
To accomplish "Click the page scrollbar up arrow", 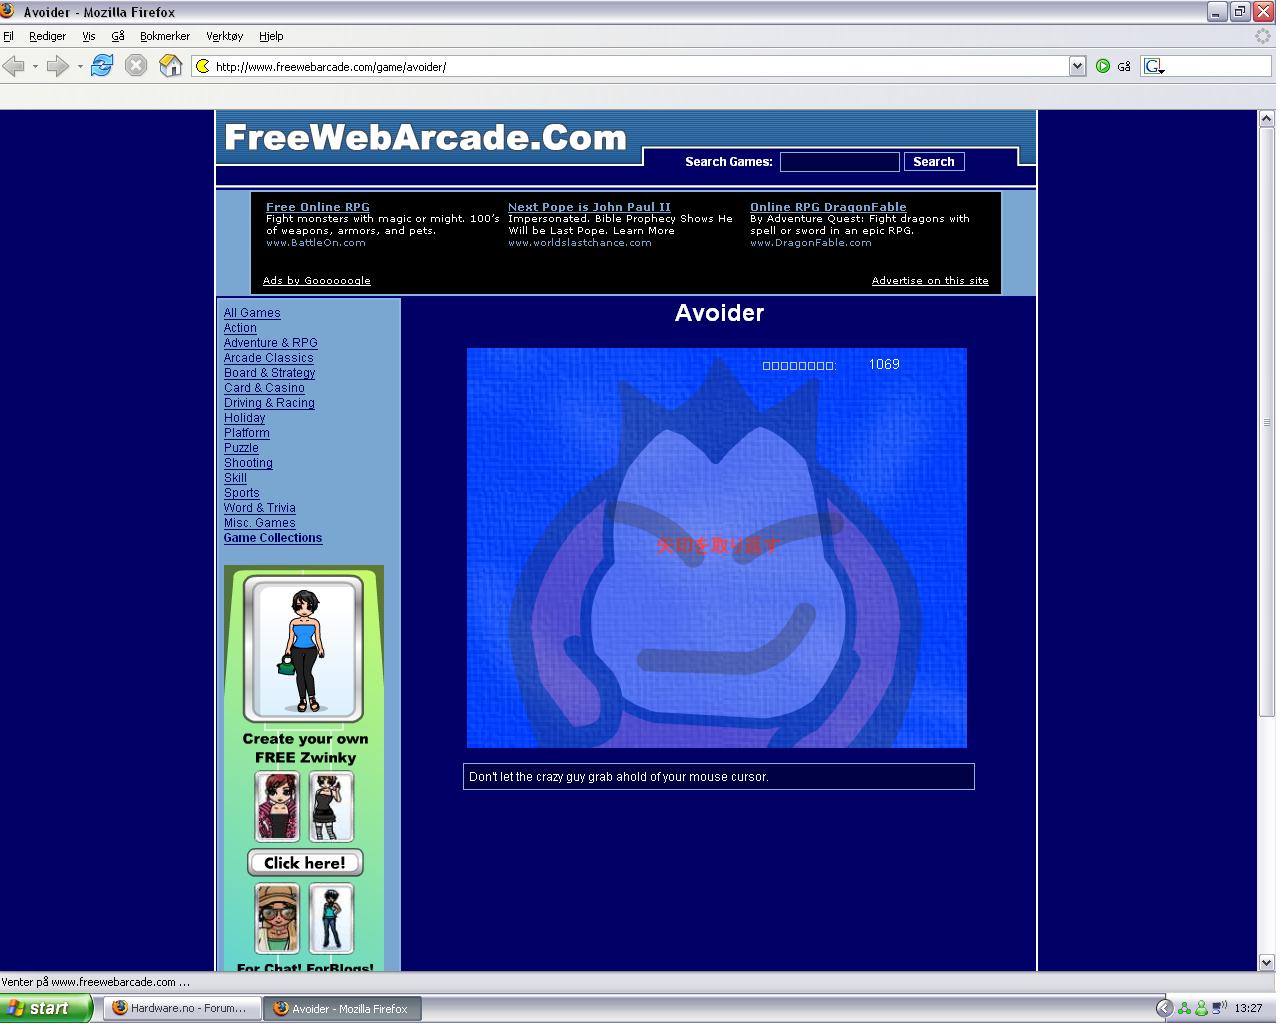I will pyautogui.click(x=1267, y=119).
